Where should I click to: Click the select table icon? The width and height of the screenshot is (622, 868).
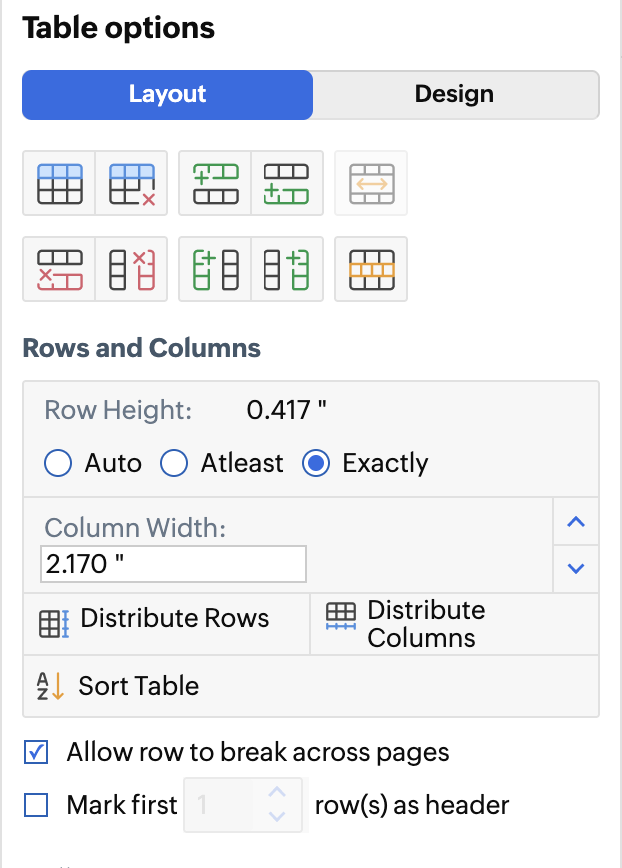click(59, 183)
